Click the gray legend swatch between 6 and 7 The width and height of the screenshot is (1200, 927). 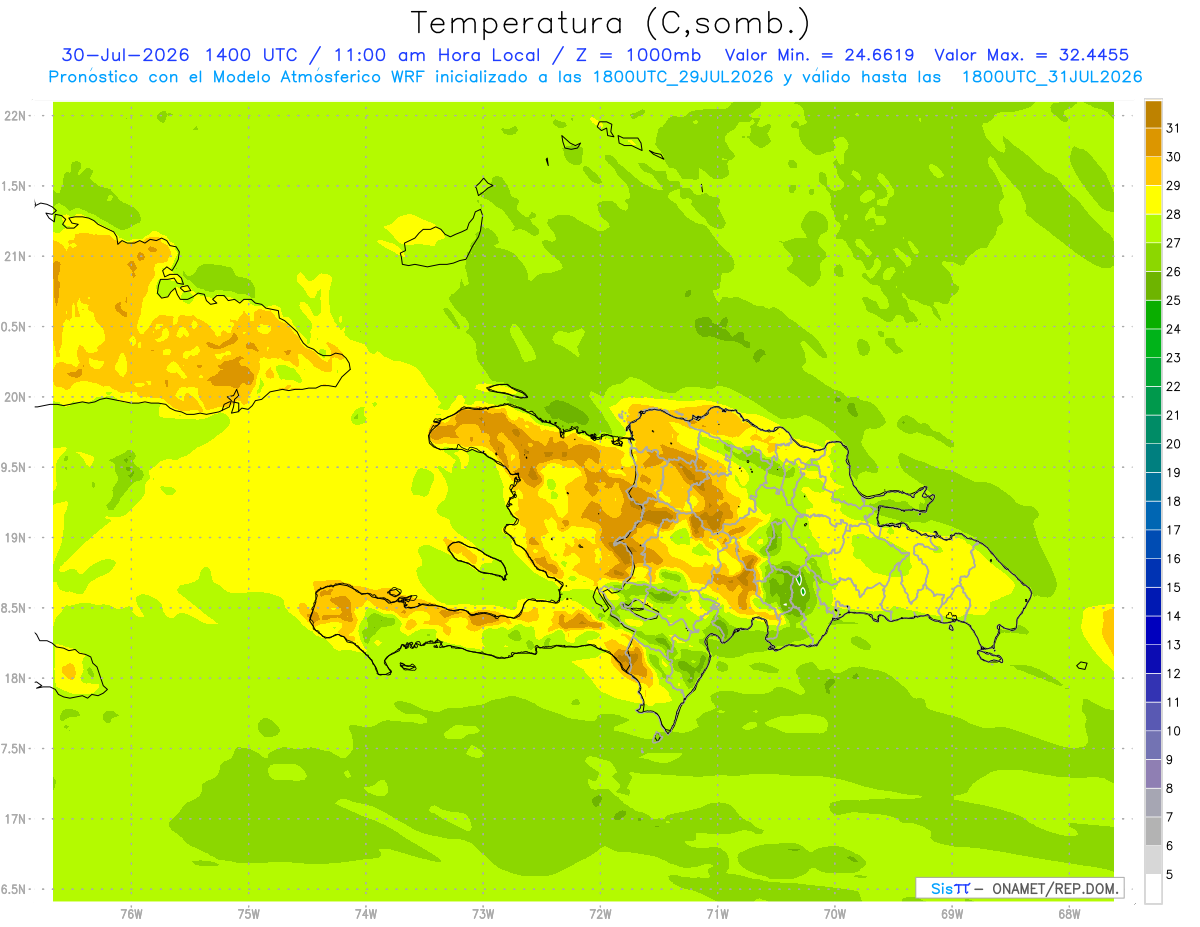[1153, 831]
